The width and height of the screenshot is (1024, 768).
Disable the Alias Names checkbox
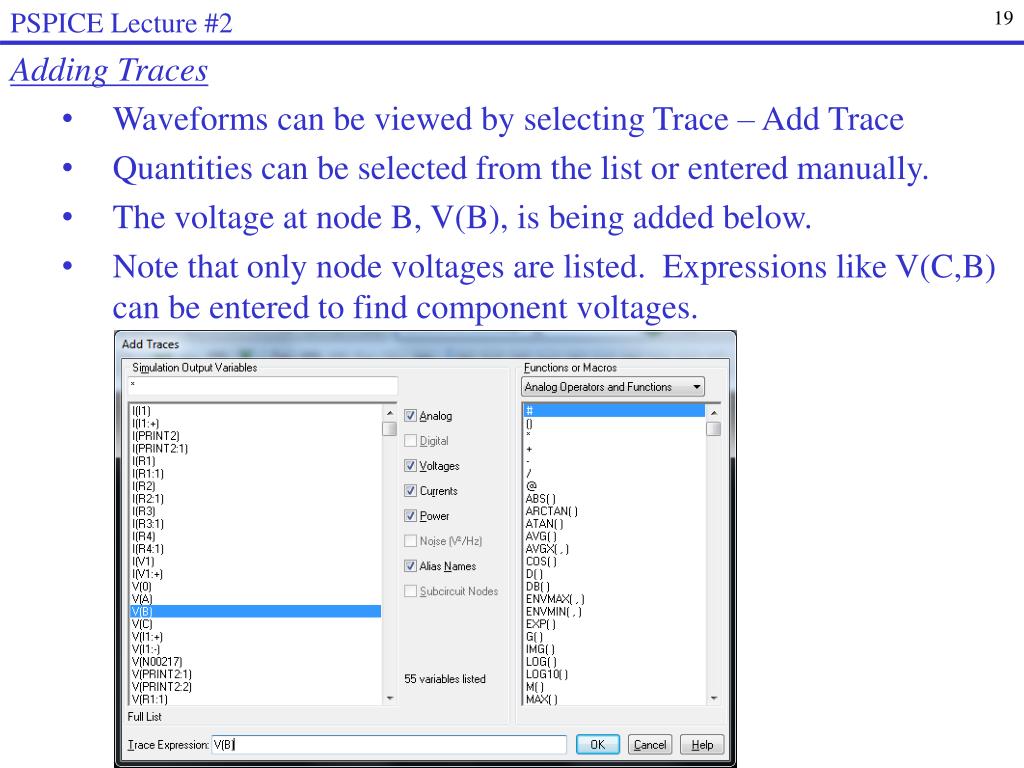410,566
